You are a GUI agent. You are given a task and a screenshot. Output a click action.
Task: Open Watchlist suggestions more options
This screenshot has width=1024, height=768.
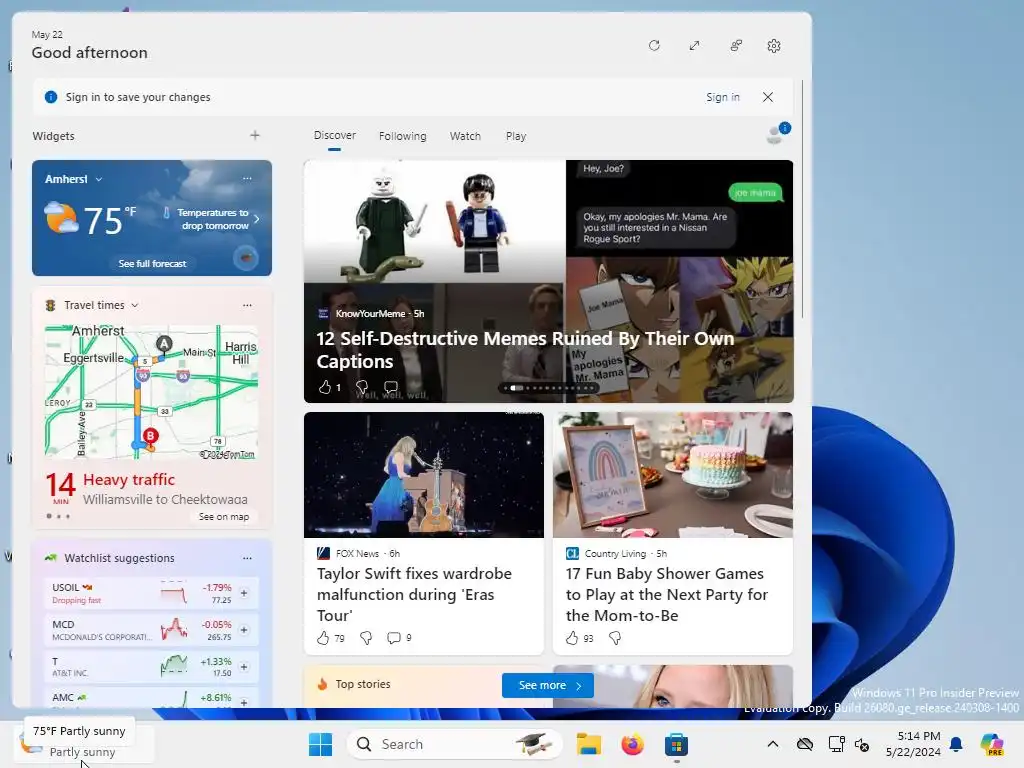247,558
